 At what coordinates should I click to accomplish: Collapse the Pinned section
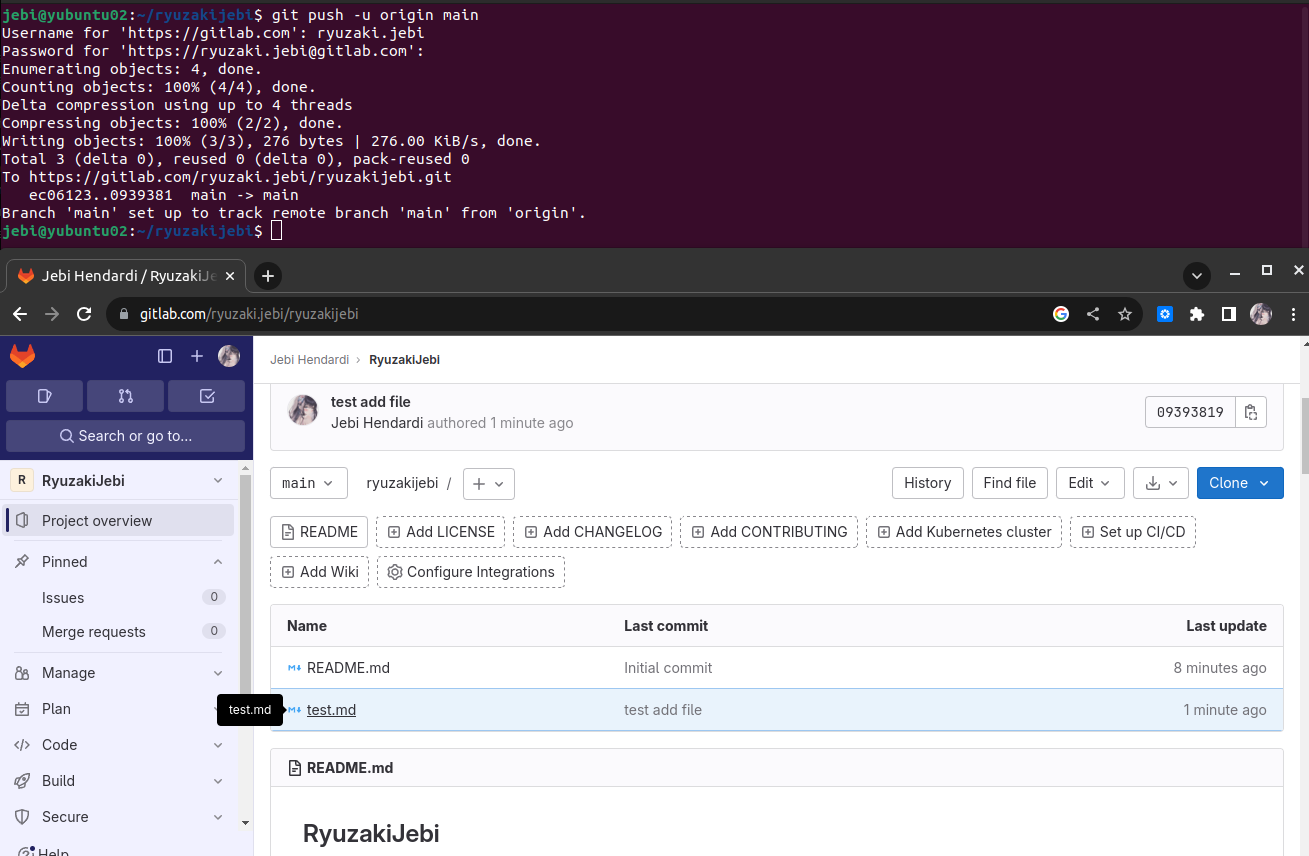pyautogui.click(x=120, y=562)
